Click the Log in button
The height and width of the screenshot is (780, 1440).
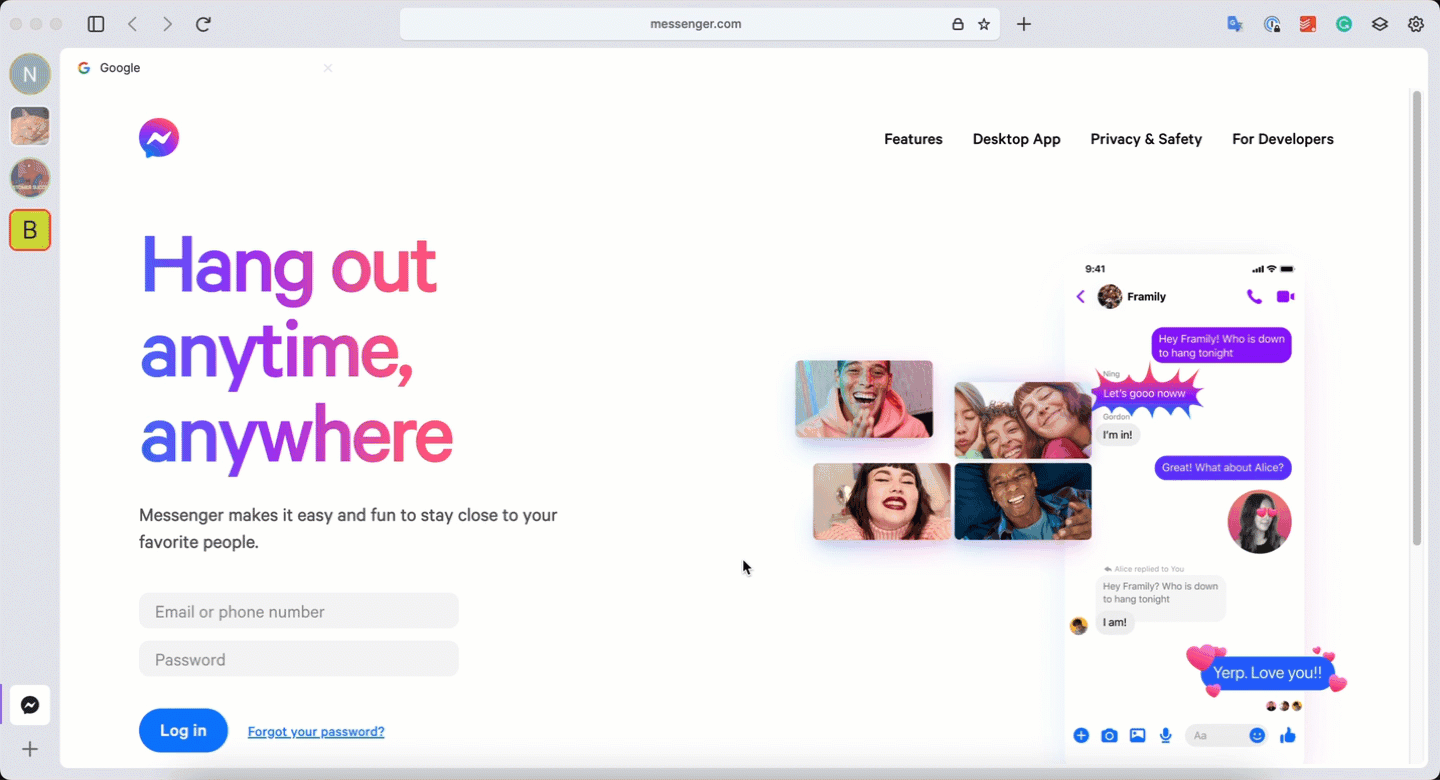[183, 730]
